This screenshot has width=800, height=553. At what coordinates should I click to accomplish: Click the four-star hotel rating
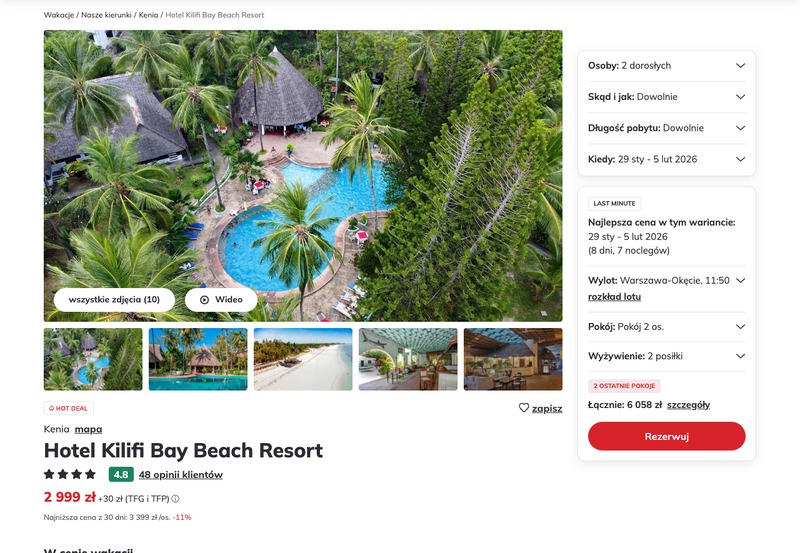tap(70, 474)
